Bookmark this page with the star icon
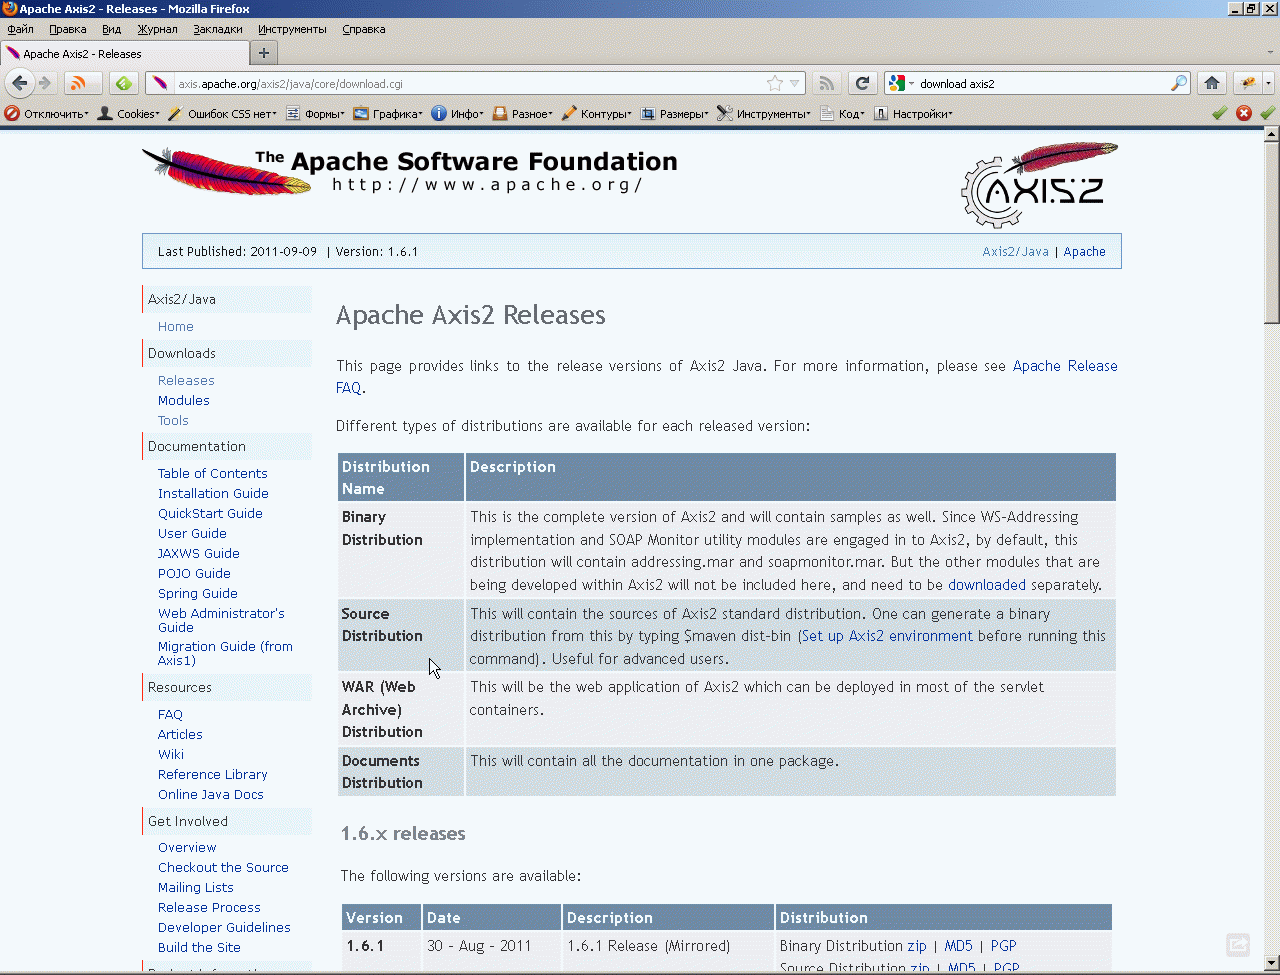1280x975 pixels. click(774, 84)
